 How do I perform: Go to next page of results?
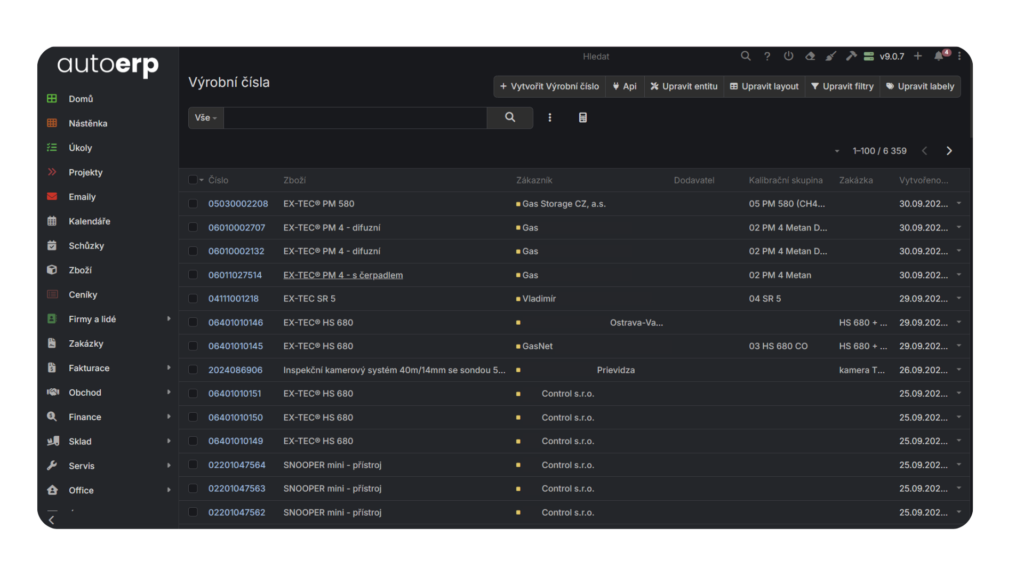(x=949, y=151)
